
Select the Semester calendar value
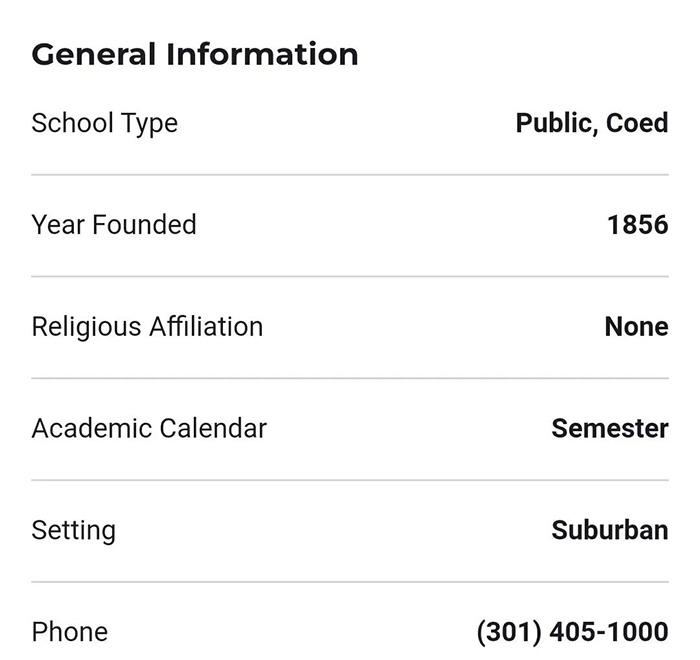tap(609, 429)
